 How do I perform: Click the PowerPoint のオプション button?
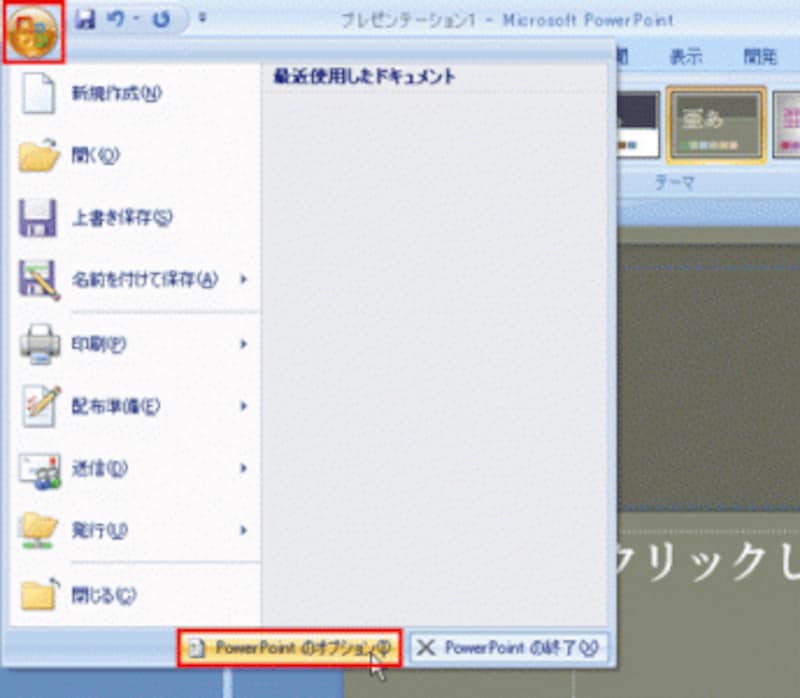click(289, 648)
